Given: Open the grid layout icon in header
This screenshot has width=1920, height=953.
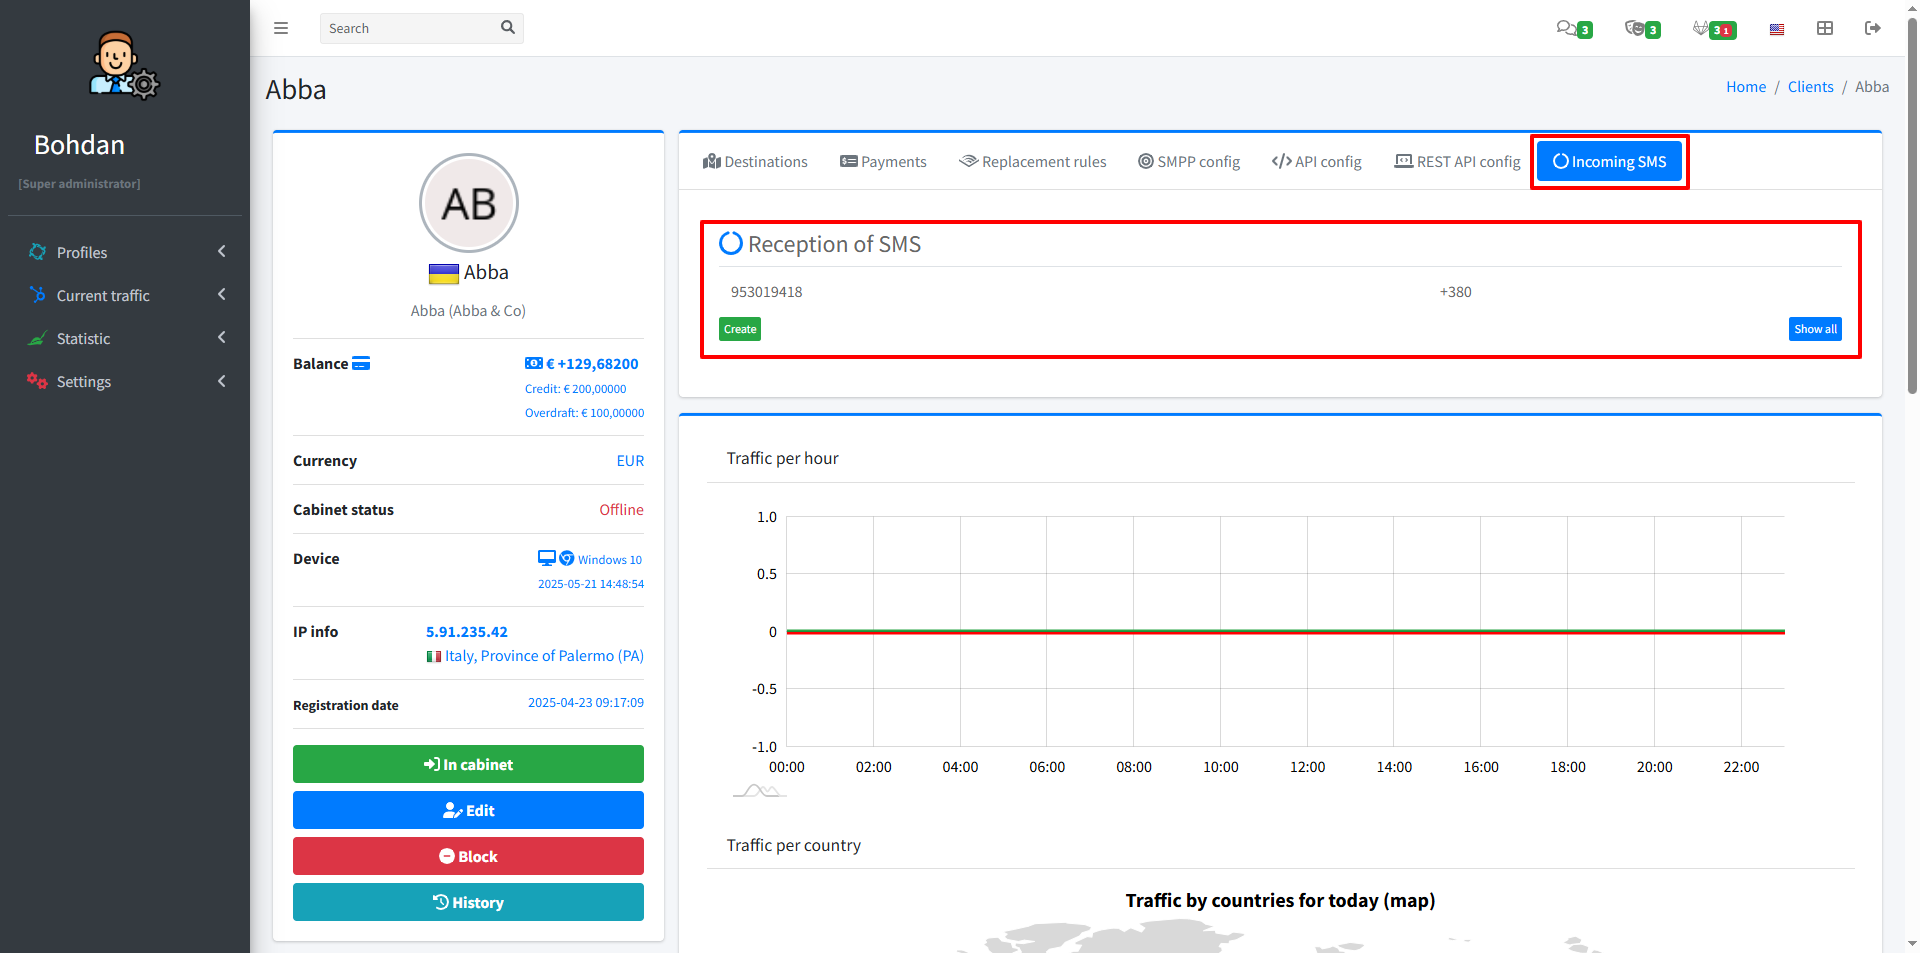Looking at the screenshot, I should [x=1825, y=28].
